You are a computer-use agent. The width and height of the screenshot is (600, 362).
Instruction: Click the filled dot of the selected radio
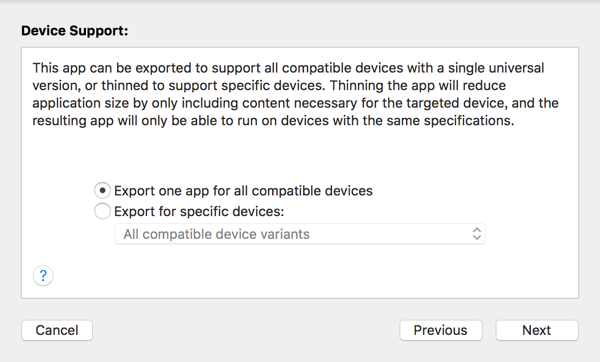pyautogui.click(x=103, y=191)
